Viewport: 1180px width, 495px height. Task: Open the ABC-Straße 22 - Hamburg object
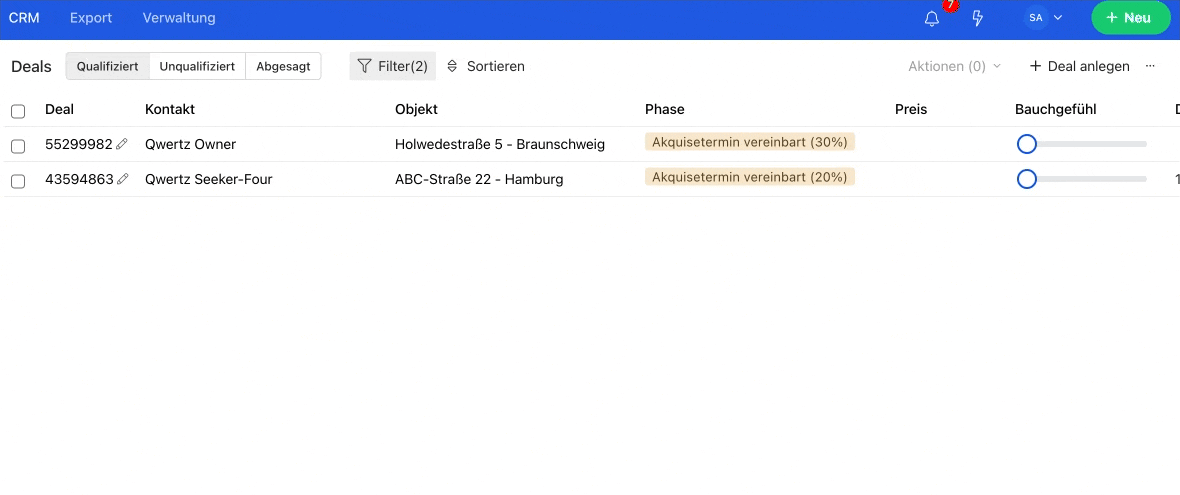coord(479,179)
